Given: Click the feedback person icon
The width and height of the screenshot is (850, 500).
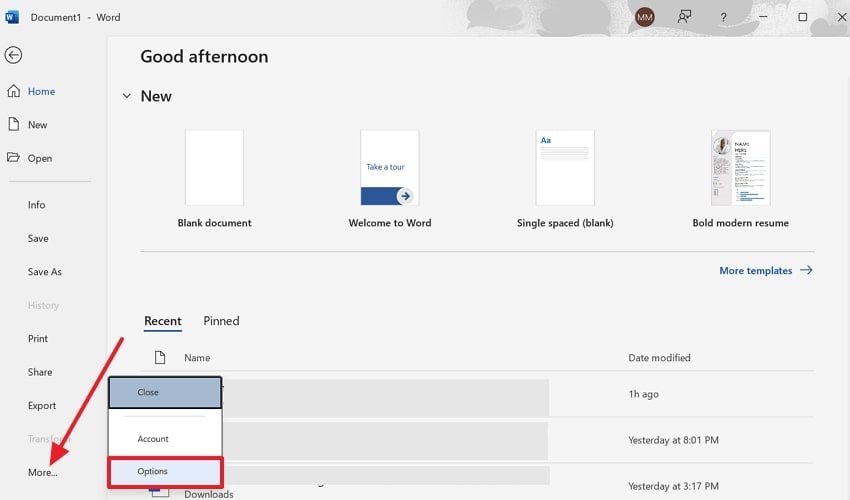Looking at the screenshot, I should point(684,17).
